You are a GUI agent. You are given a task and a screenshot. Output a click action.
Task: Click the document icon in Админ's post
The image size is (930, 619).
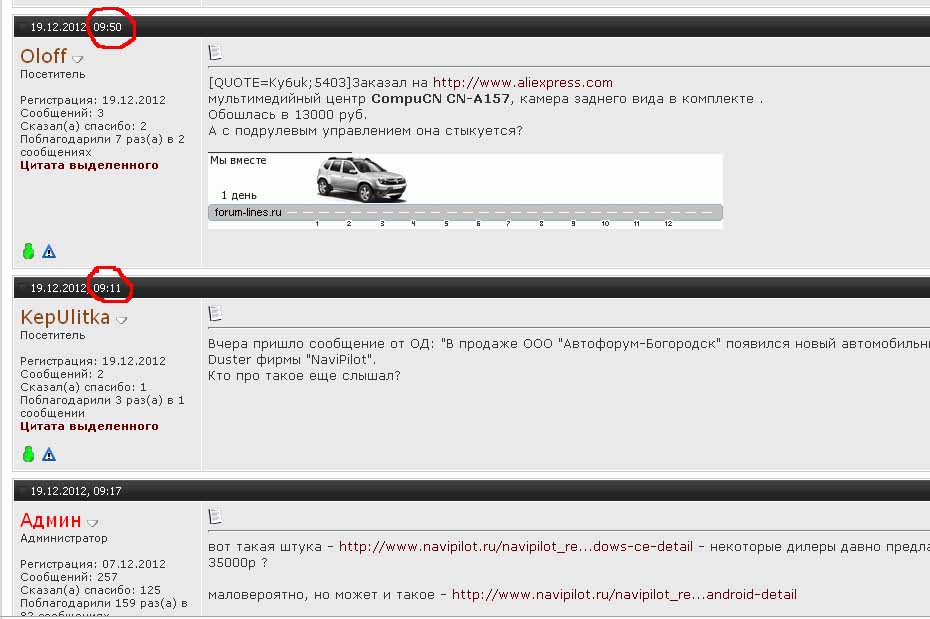(215, 516)
